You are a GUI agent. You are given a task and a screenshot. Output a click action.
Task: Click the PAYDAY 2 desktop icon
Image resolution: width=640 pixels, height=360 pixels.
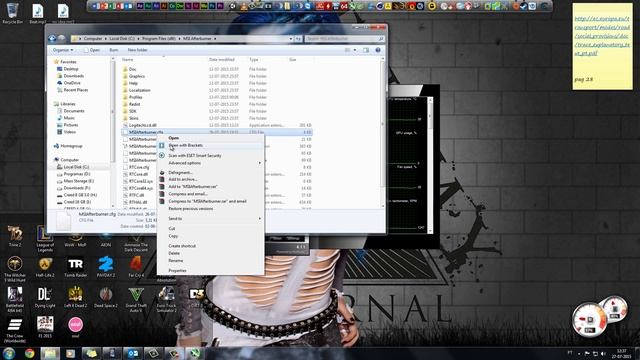click(x=106, y=267)
